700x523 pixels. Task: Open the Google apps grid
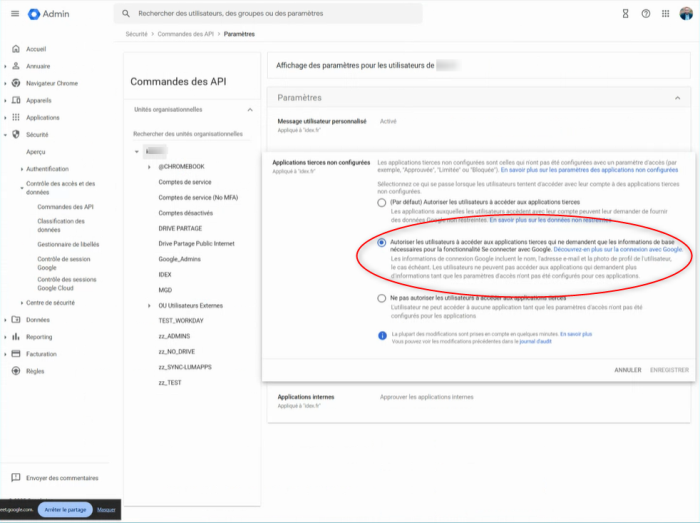click(665, 14)
